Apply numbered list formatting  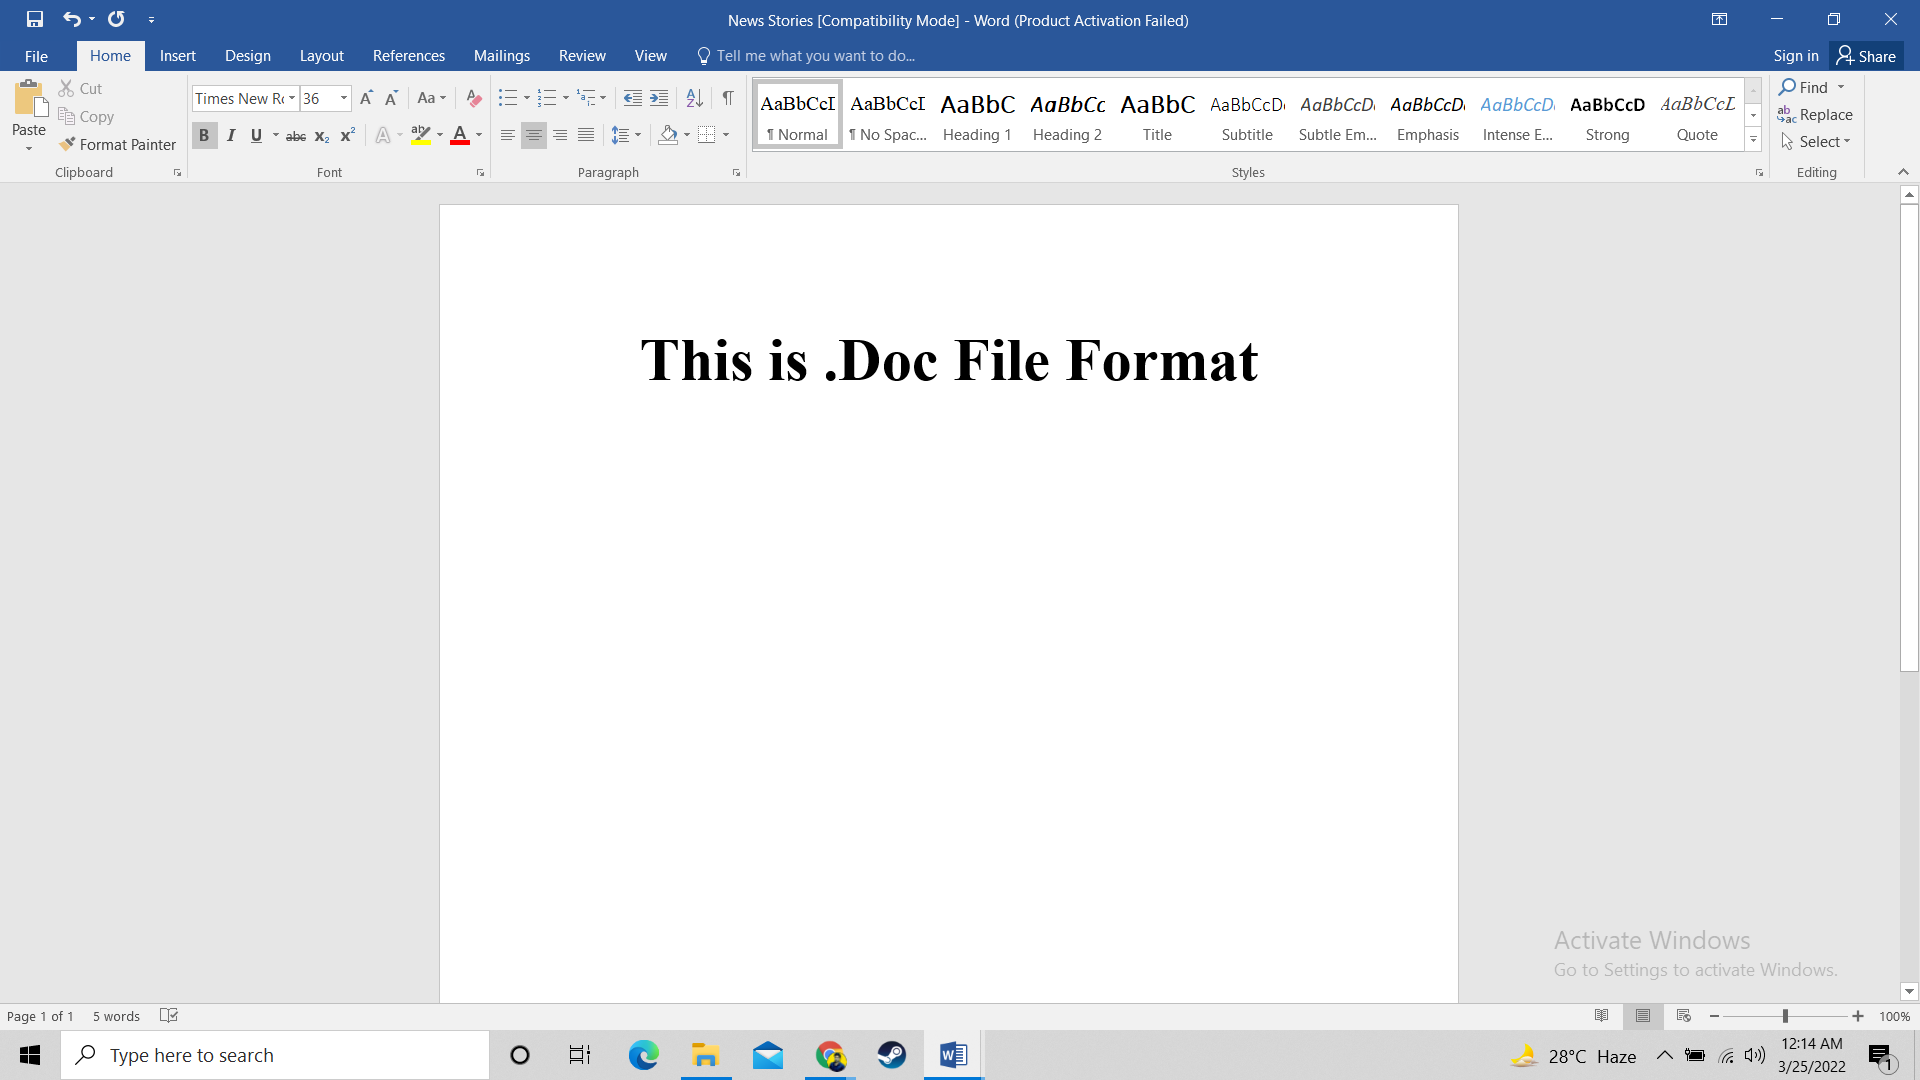[x=546, y=98]
